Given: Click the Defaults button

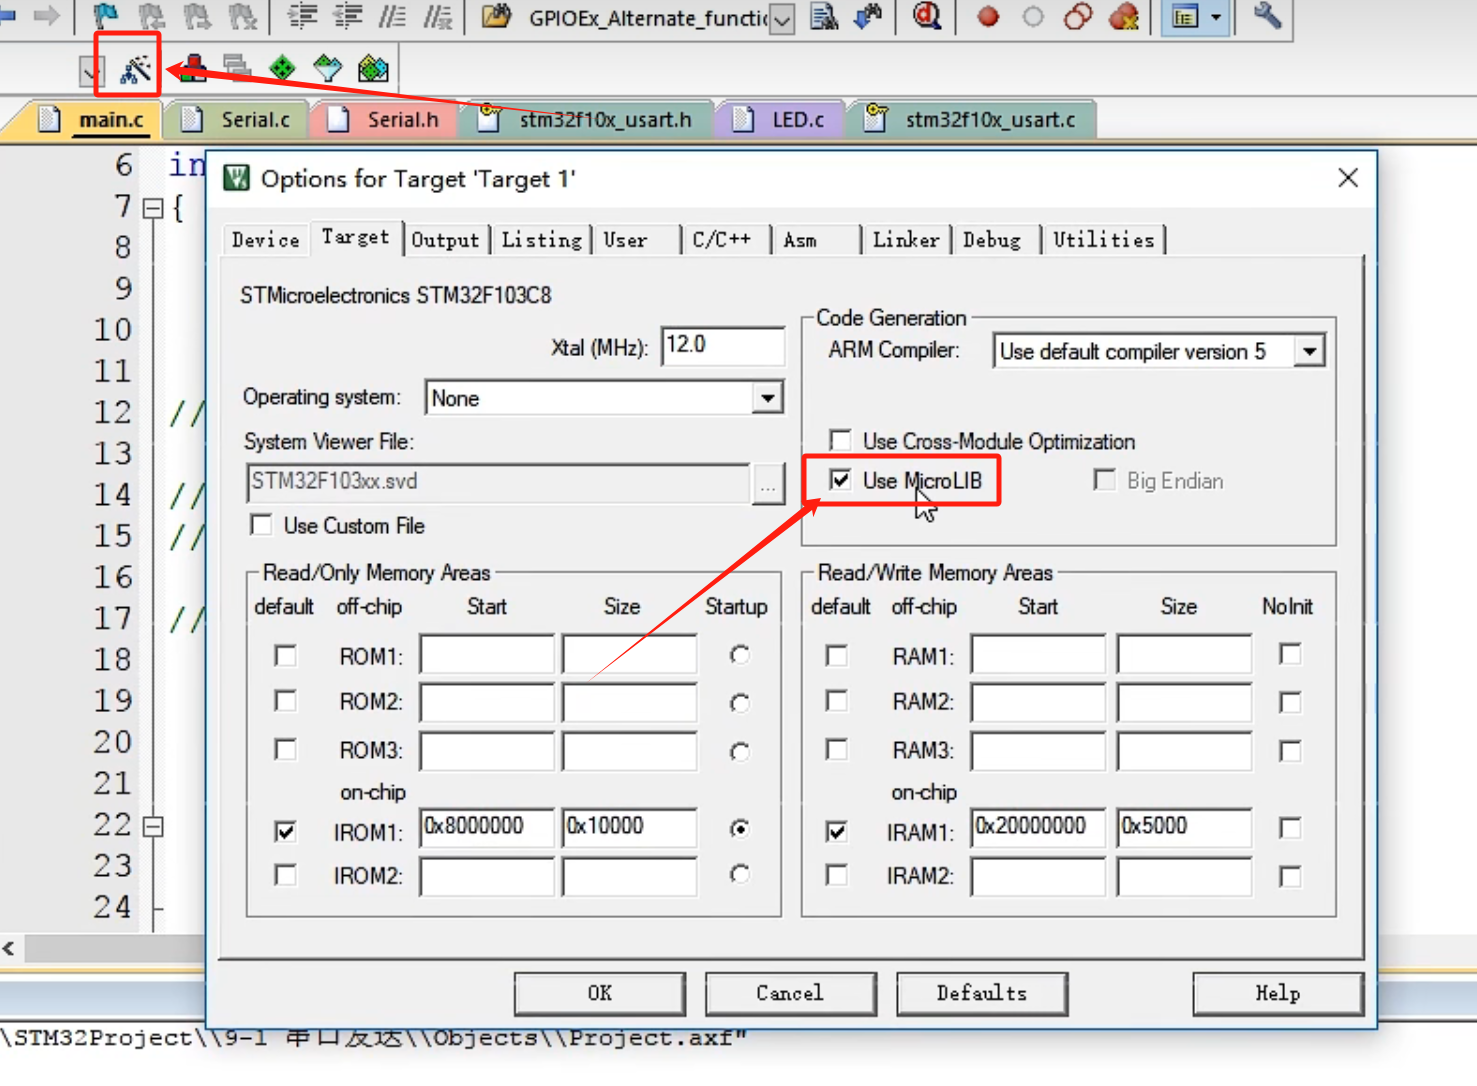Looking at the screenshot, I should click(981, 993).
